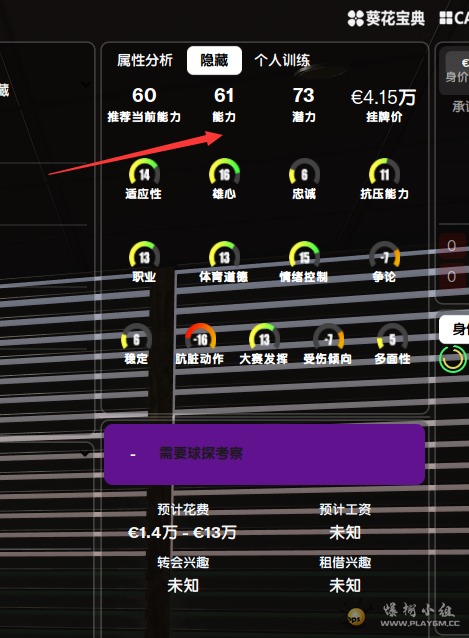
Task: Click the 多面性 gauge showing 5
Action: coord(392,338)
